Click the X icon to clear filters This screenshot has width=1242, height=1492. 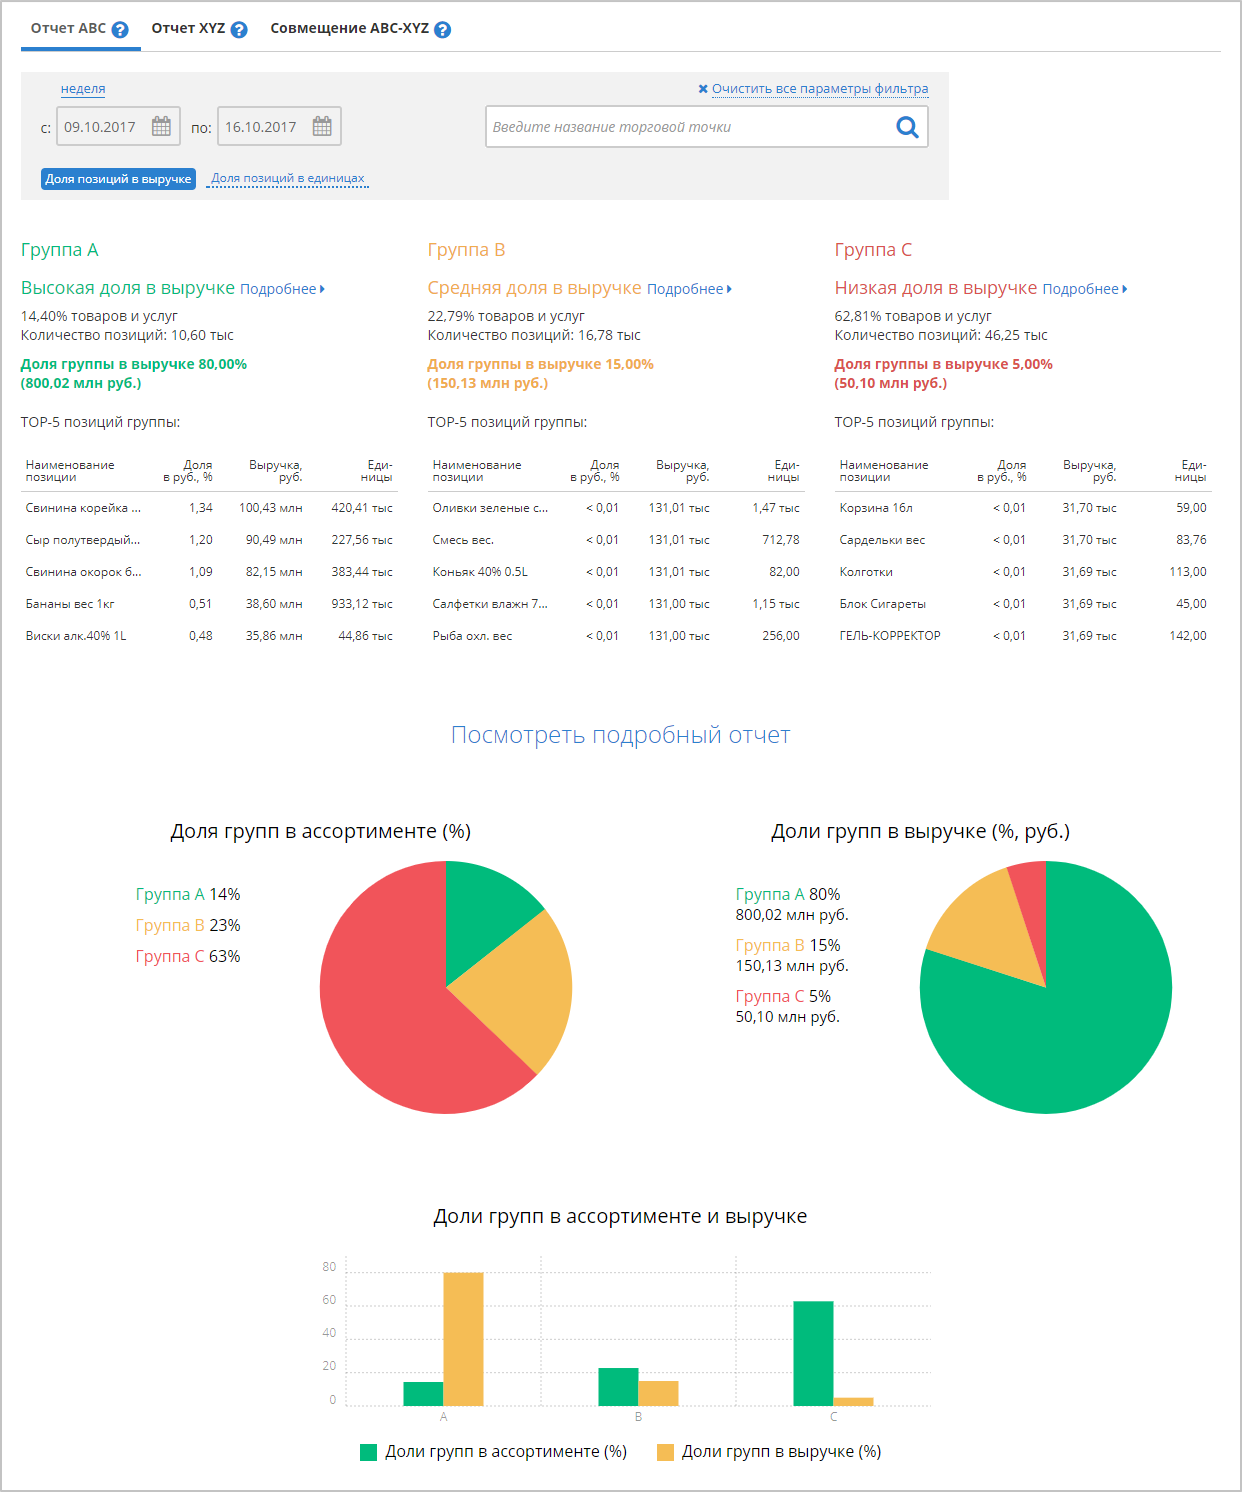703,89
